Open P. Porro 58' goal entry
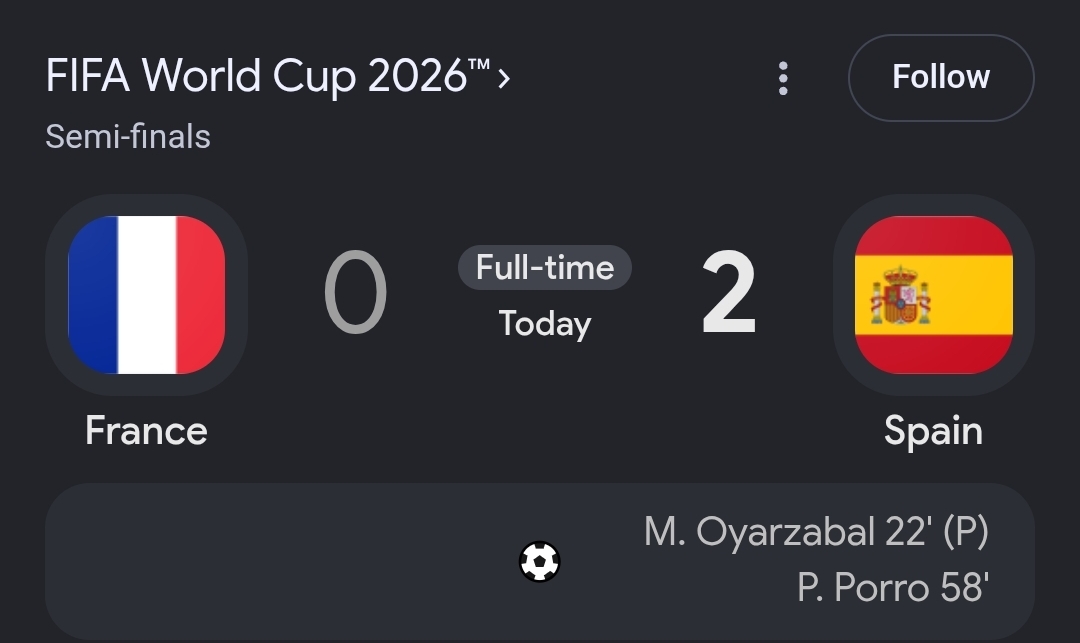Image resolution: width=1080 pixels, height=643 pixels. [x=893, y=587]
